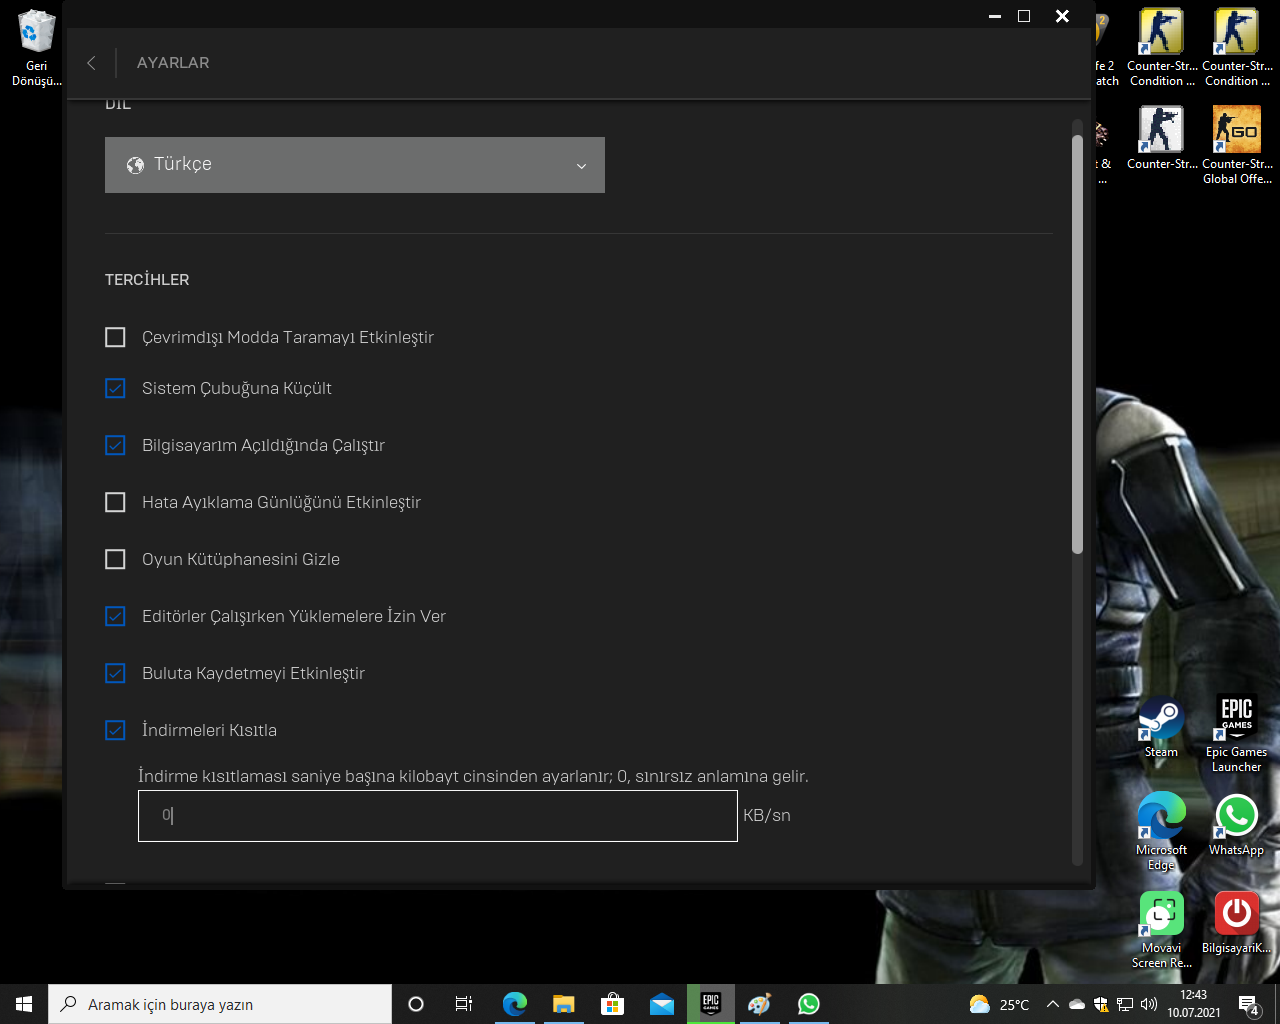Open File Explorer from the taskbar
1280x1024 pixels.
click(x=564, y=1004)
